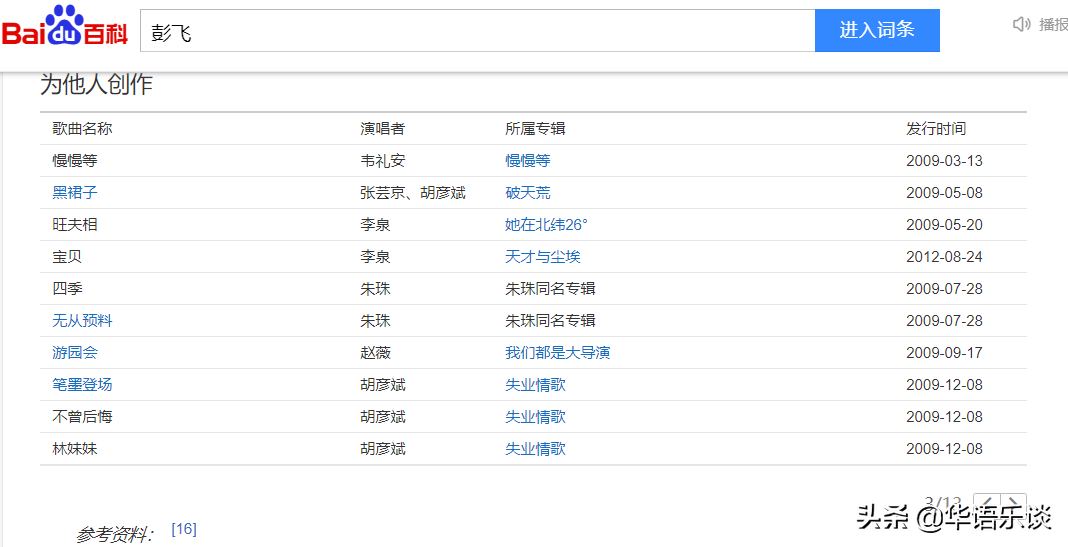Click reference citation [16]
The image size is (1068, 547).
184,529
